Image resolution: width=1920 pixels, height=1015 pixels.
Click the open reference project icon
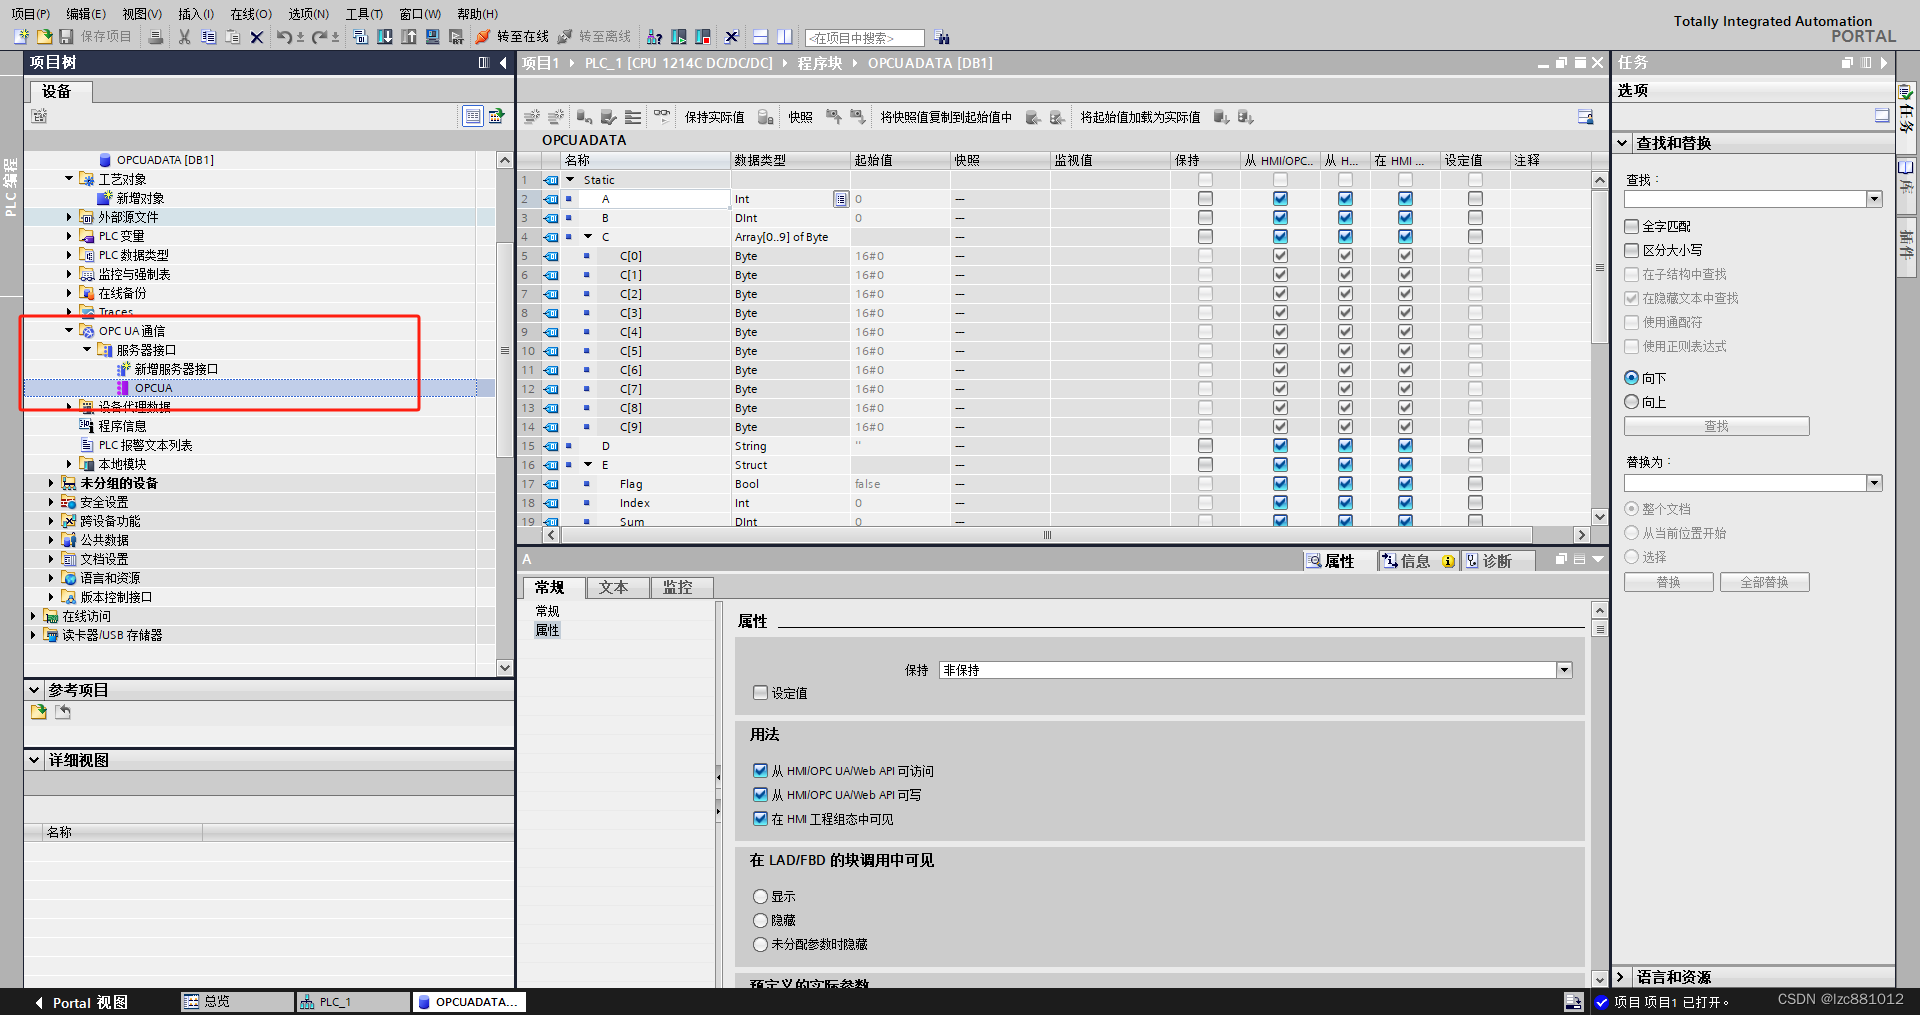click(x=39, y=712)
